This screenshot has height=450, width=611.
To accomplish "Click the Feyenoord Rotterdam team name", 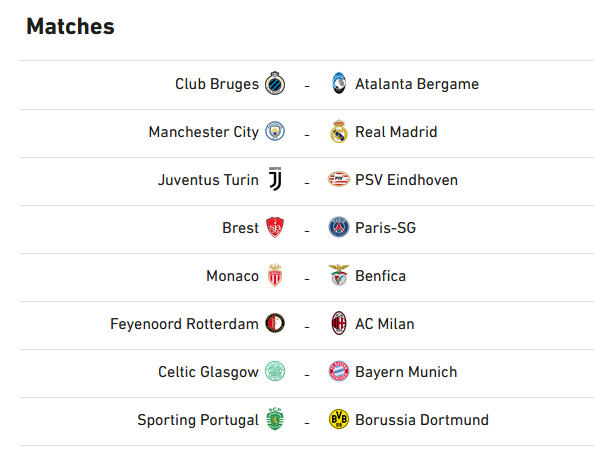I will click(x=184, y=324).
